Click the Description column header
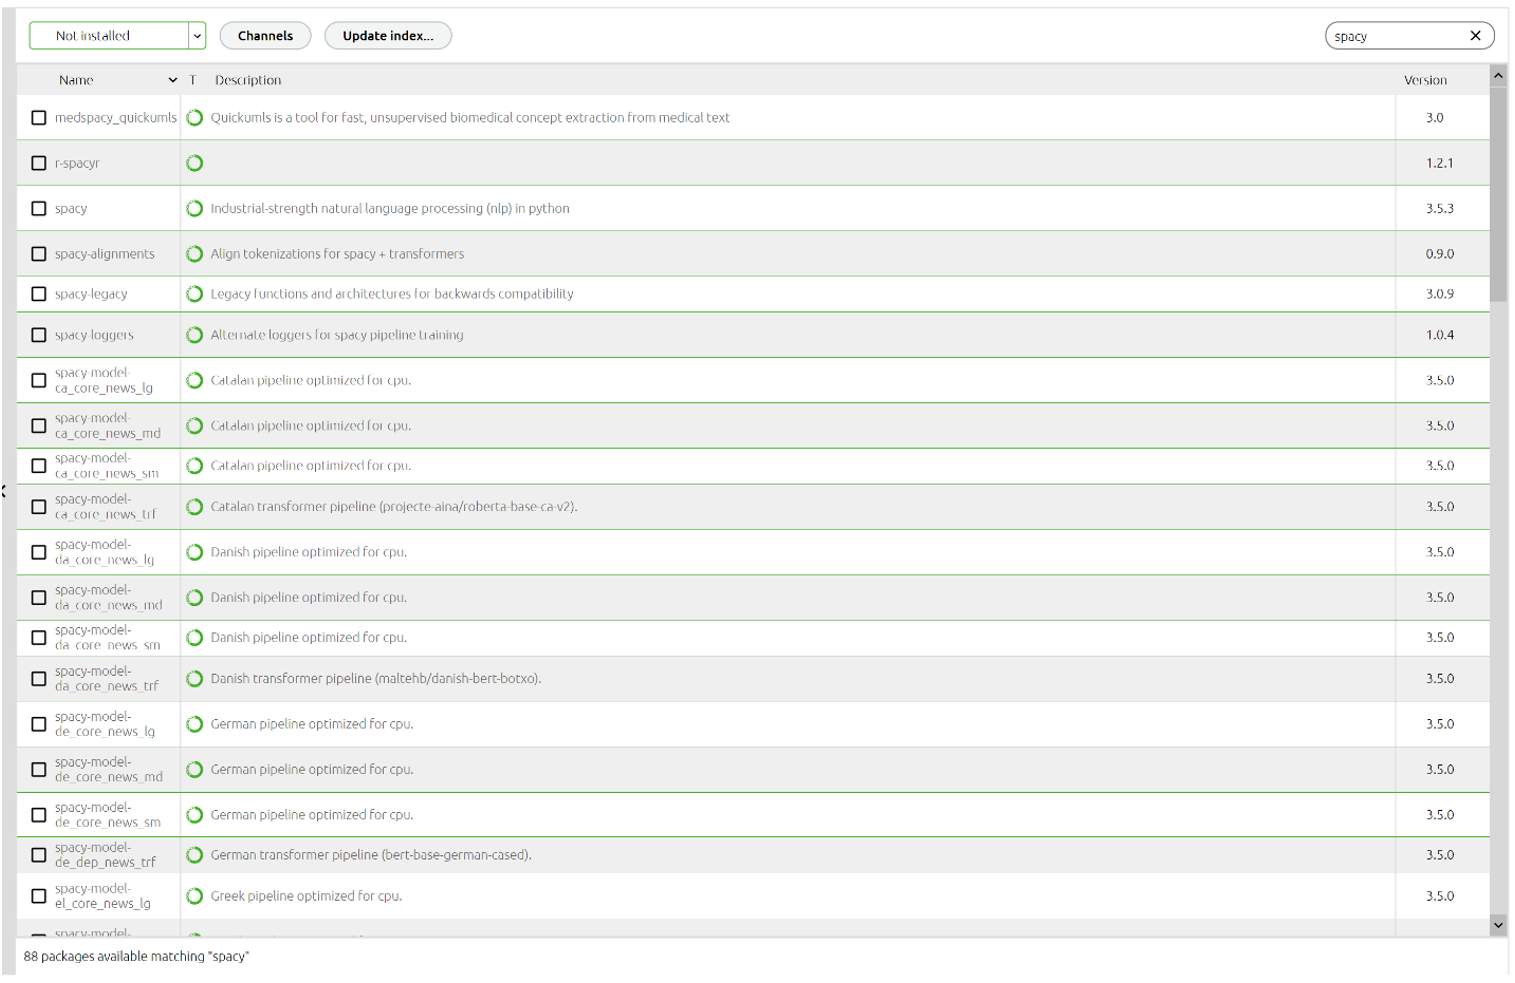The height and width of the screenshot is (983, 1515). click(x=248, y=80)
